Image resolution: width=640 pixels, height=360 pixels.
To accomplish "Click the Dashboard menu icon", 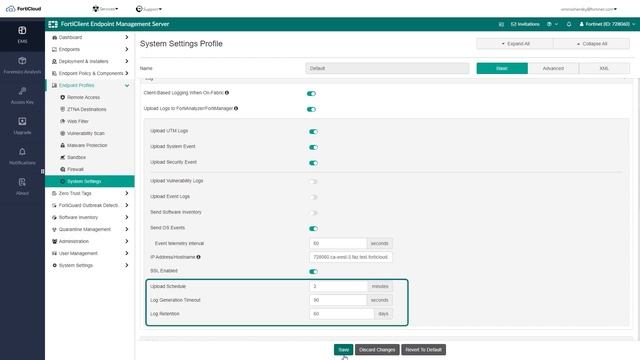I will click(x=54, y=38).
